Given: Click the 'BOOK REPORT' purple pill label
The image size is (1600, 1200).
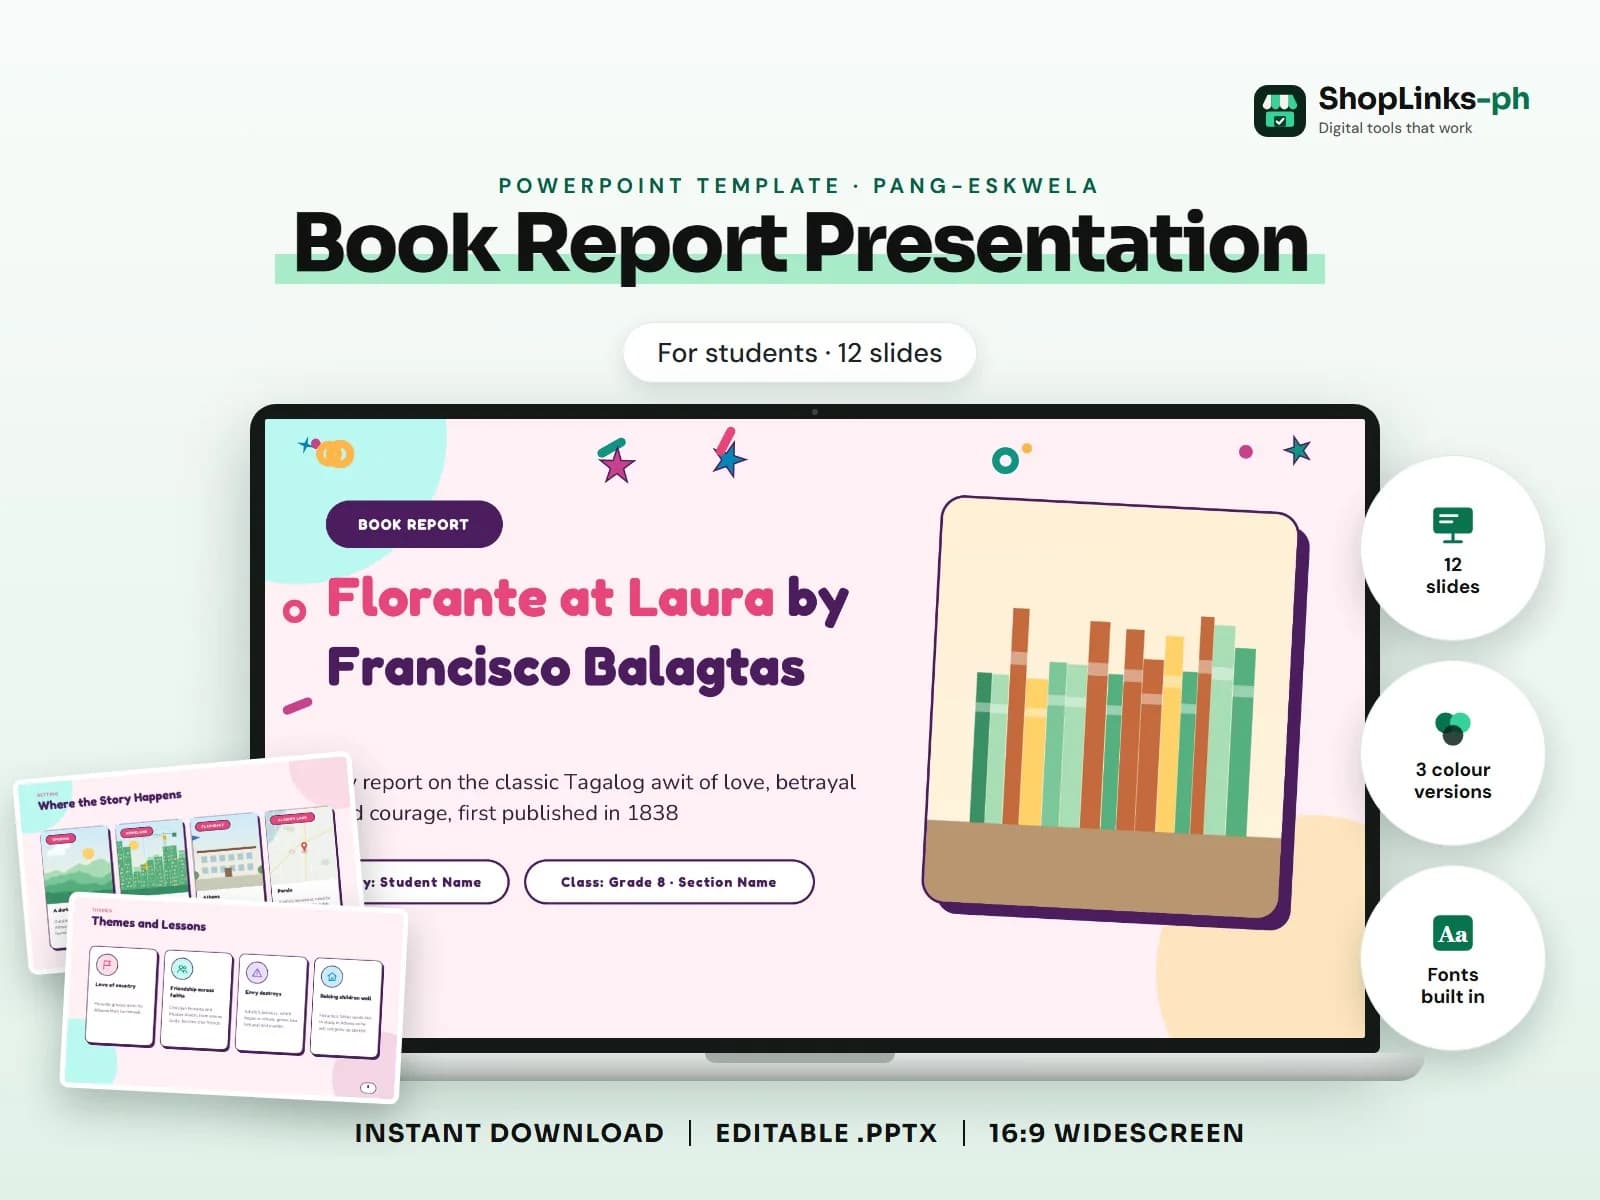Looking at the screenshot, I should click(414, 524).
